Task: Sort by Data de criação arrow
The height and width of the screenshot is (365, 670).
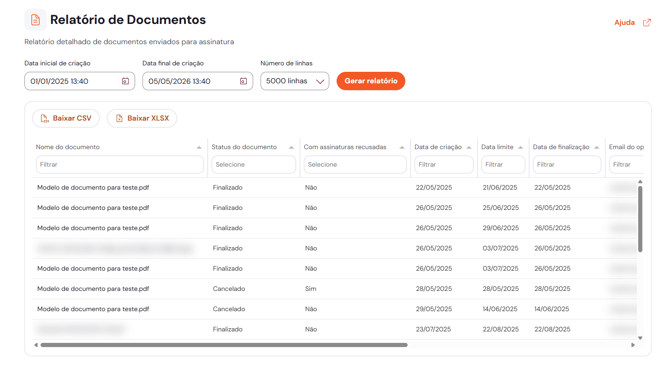Action: coord(469,147)
